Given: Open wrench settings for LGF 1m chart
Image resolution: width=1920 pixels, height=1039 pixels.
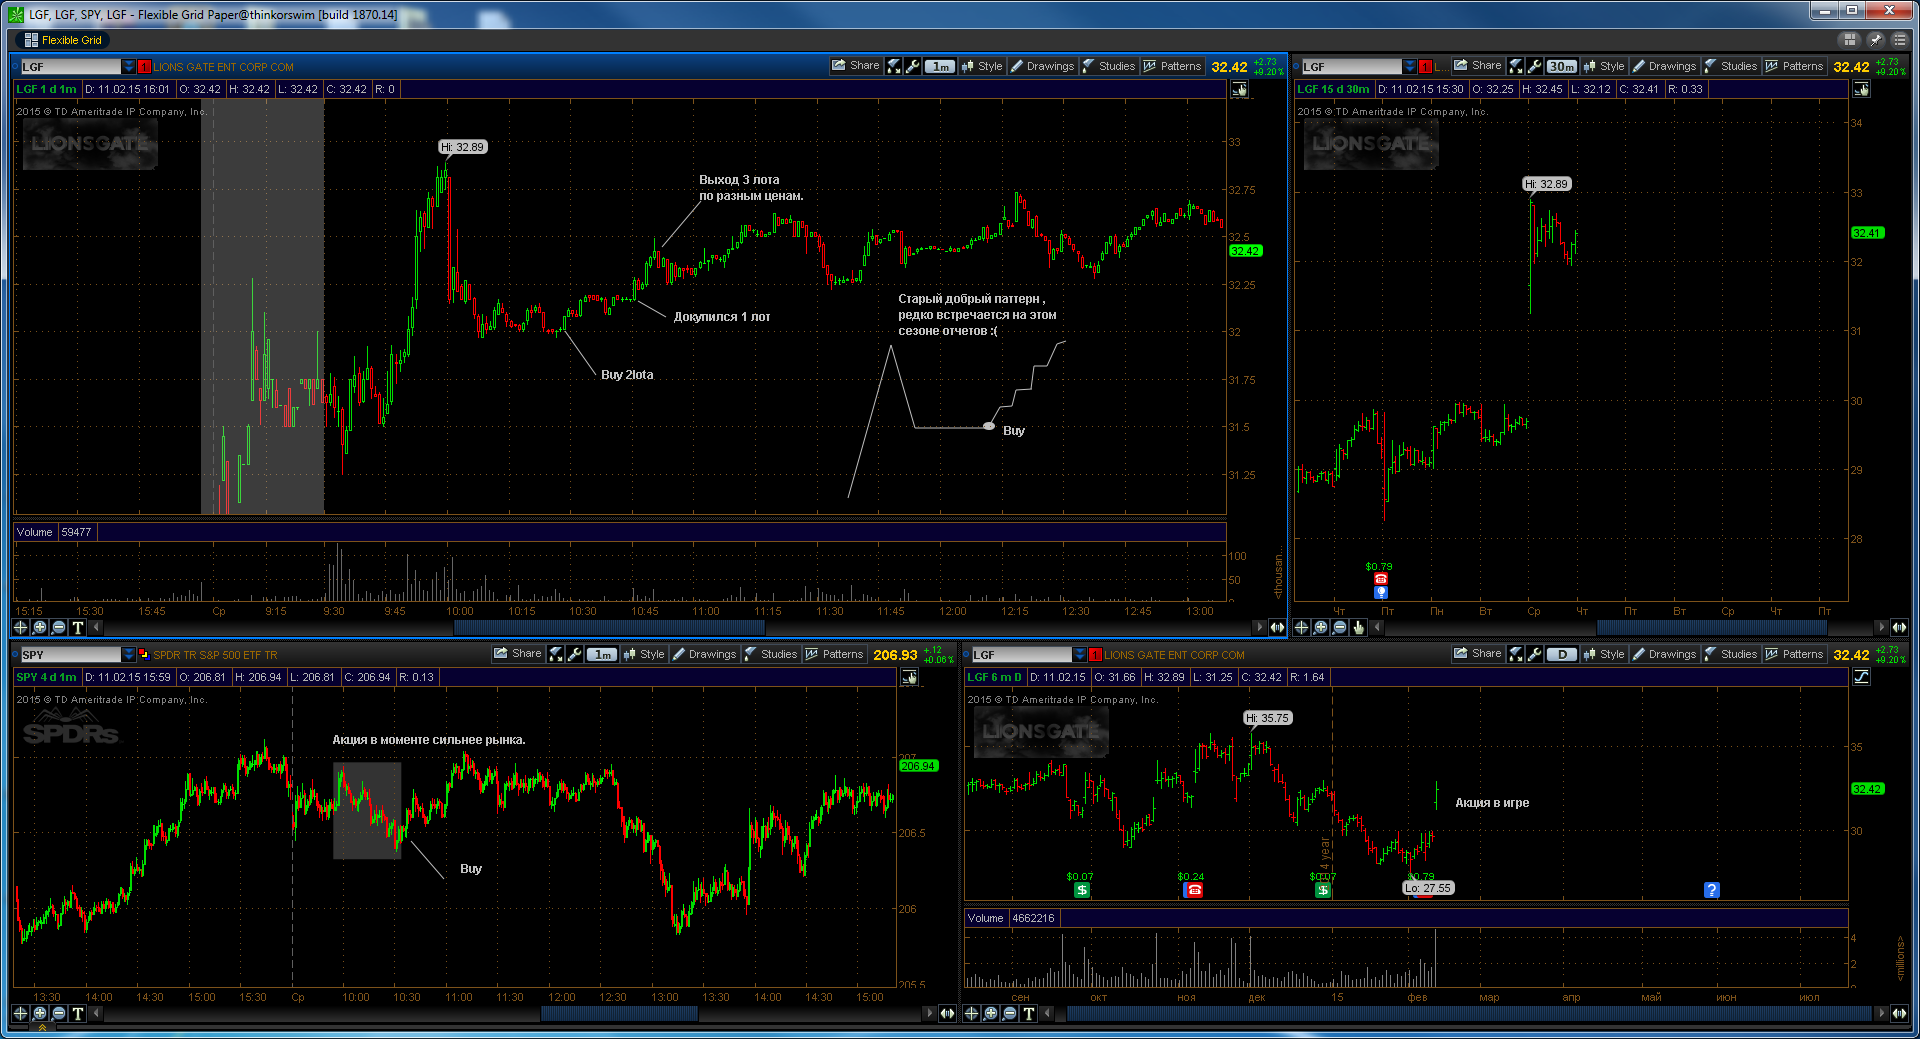Looking at the screenshot, I should click(912, 66).
